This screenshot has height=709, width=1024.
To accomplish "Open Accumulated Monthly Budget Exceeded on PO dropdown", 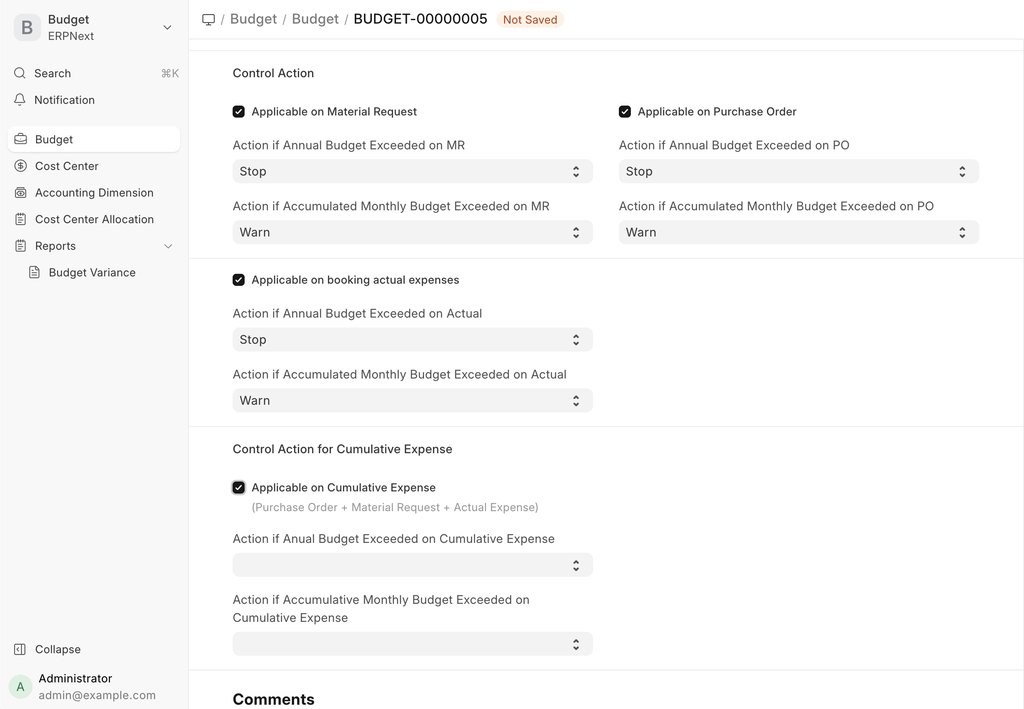I will tap(798, 232).
